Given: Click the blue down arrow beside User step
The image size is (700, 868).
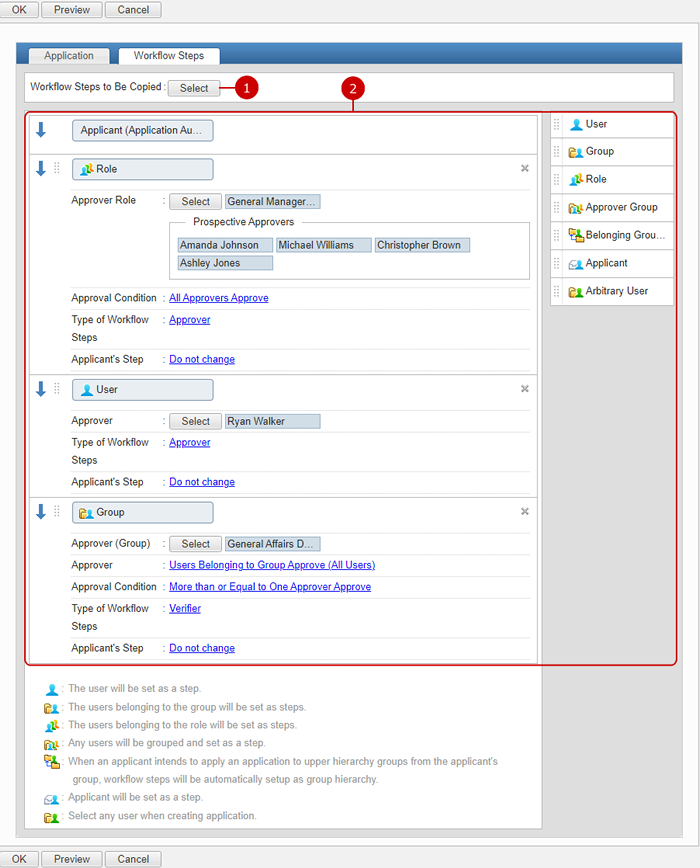Looking at the screenshot, I should point(41,389).
